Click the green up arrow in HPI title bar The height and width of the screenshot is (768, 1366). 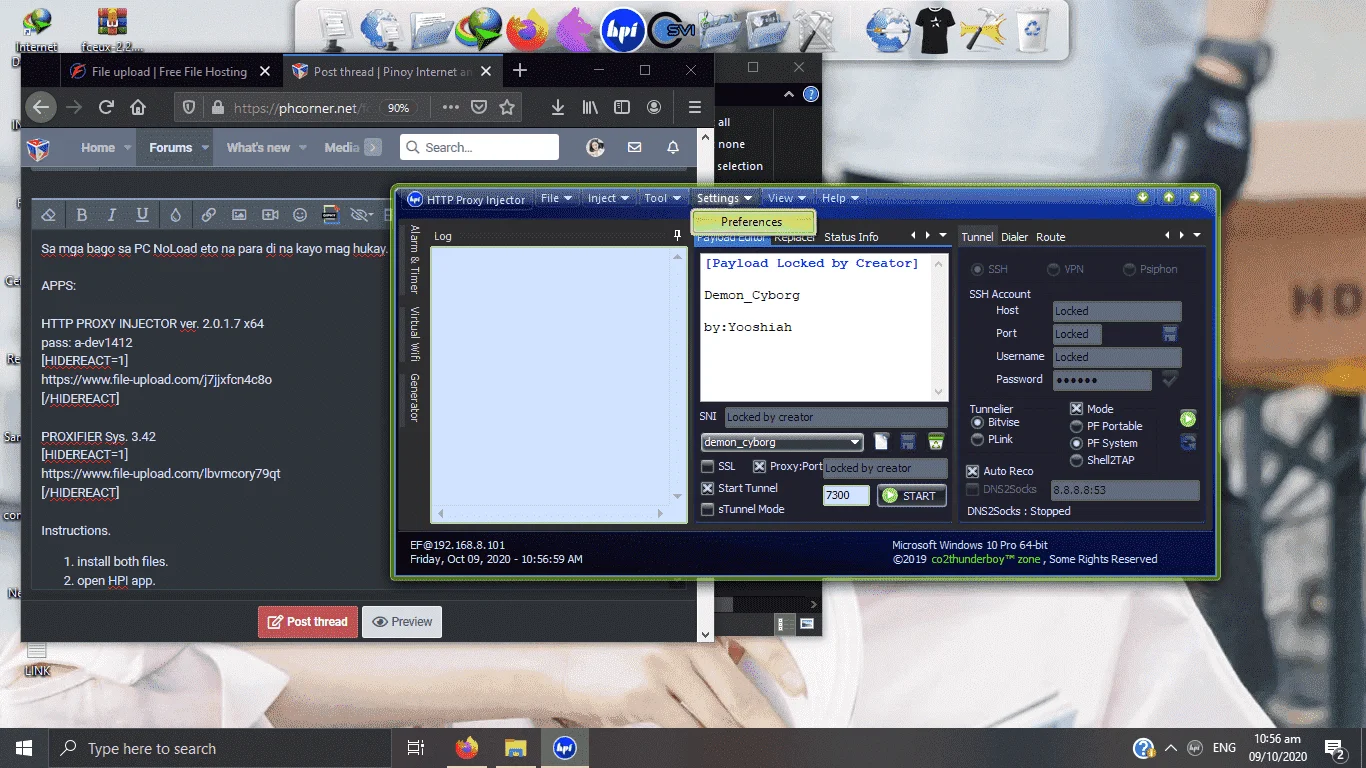point(1168,197)
